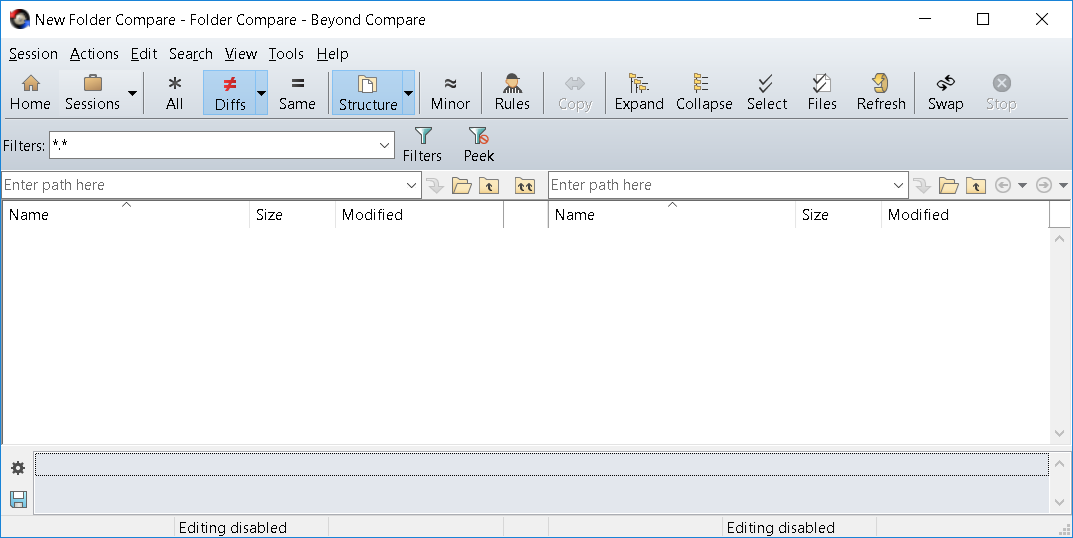Maximize the Beyond Compare window
This screenshot has height=538, width=1073.
pyautogui.click(x=983, y=19)
